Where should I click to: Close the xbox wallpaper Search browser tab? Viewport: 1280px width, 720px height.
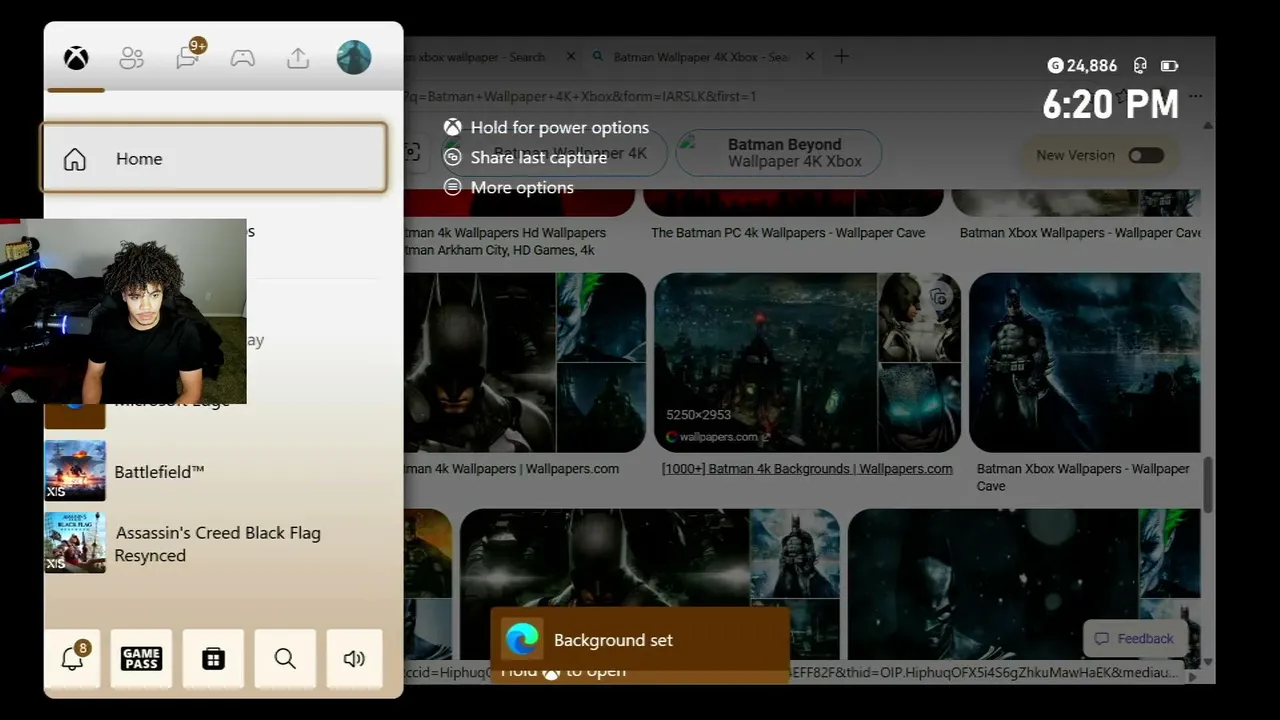[571, 57]
